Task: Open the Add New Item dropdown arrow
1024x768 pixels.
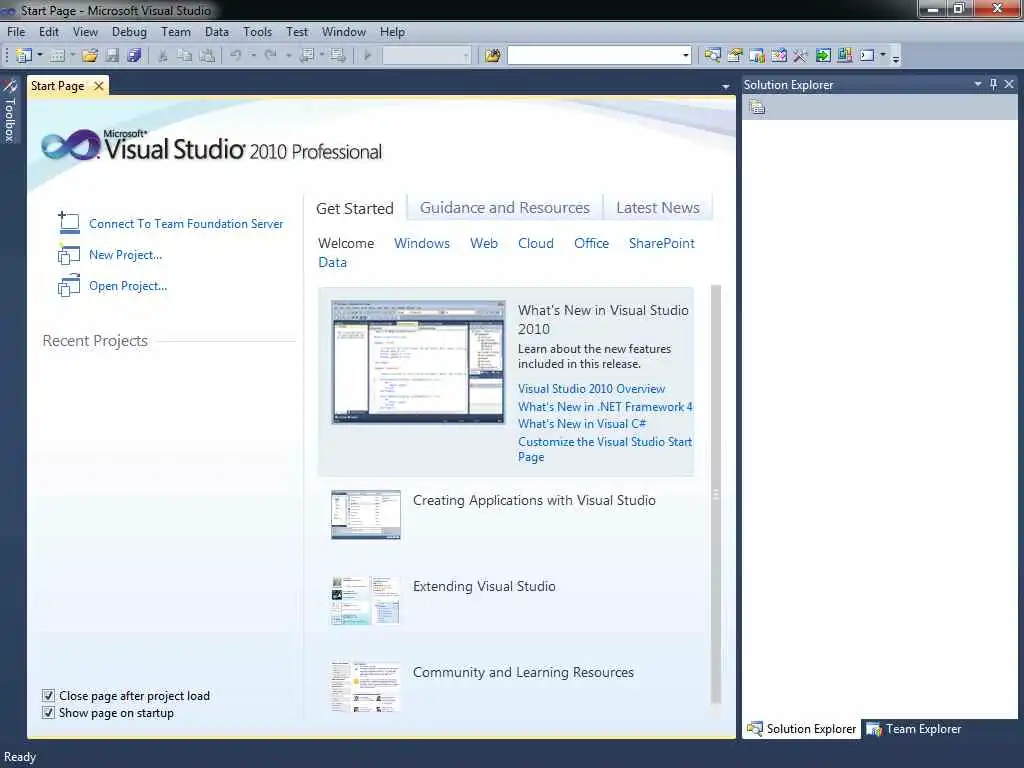Action: tap(72, 56)
